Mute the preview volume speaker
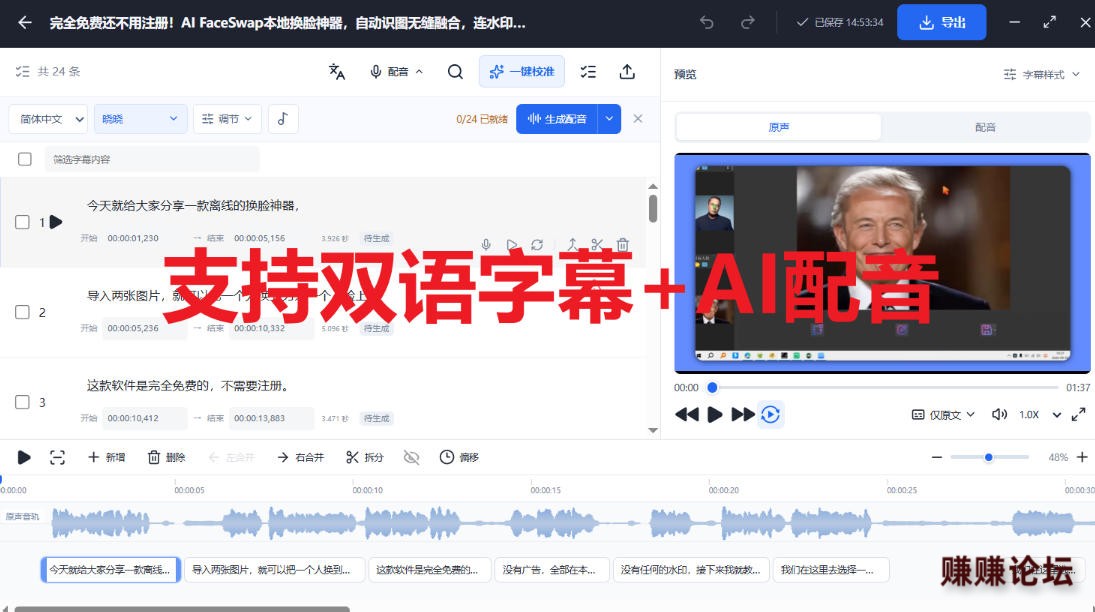1095x612 pixels. click(999, 414)
